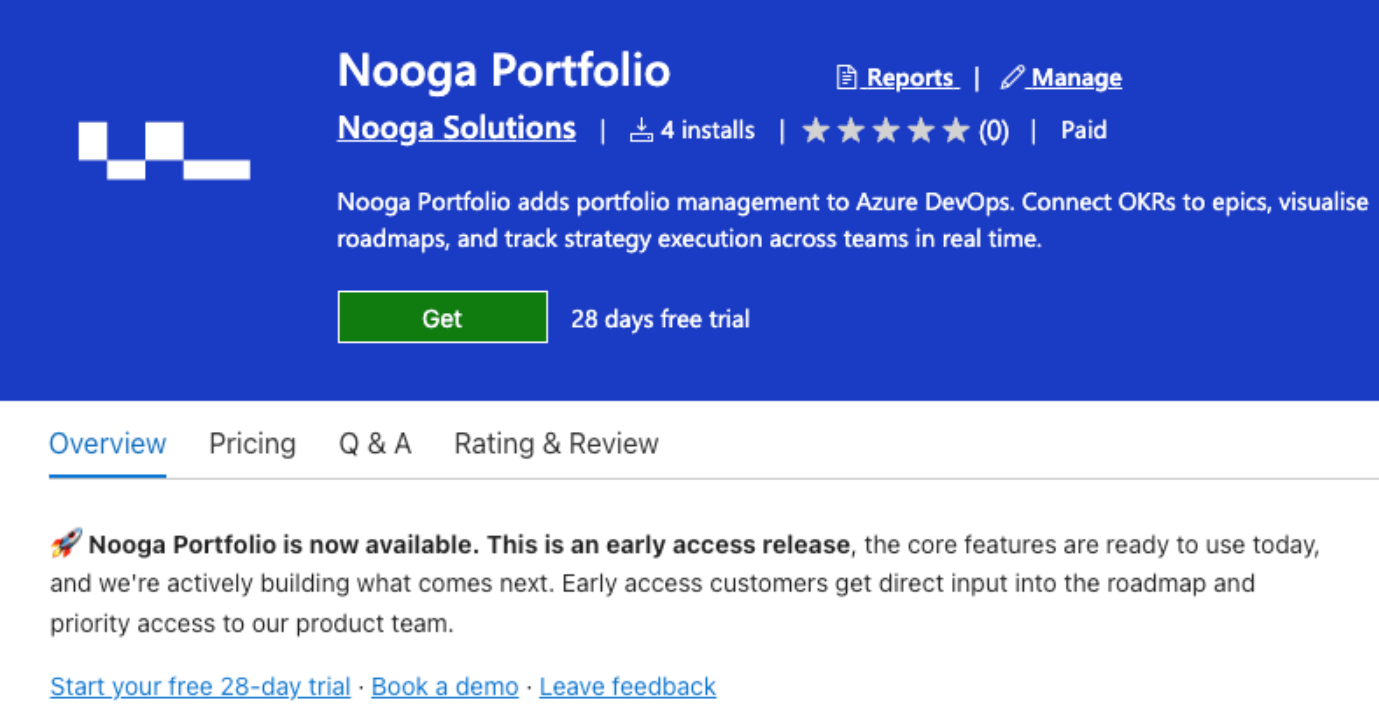Click the Leave feedback link
Screen dimensions: 1379x724
tap(627, 687)
